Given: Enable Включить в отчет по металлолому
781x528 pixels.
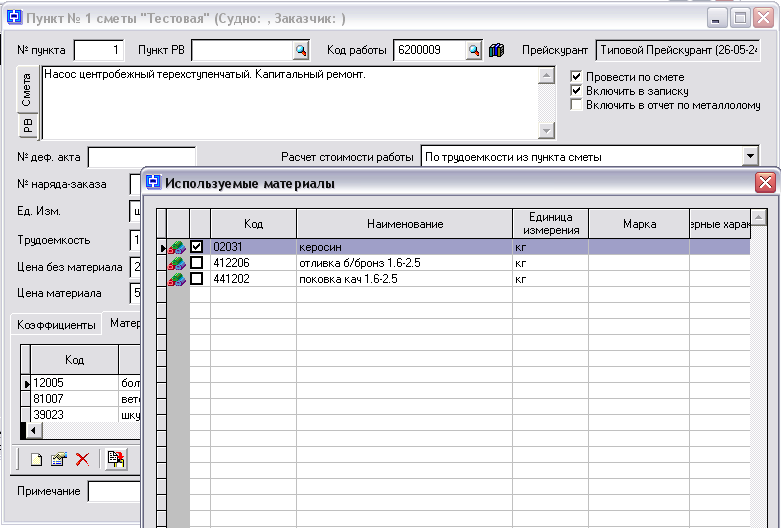Looking at the screenshot, I should 576,105.
